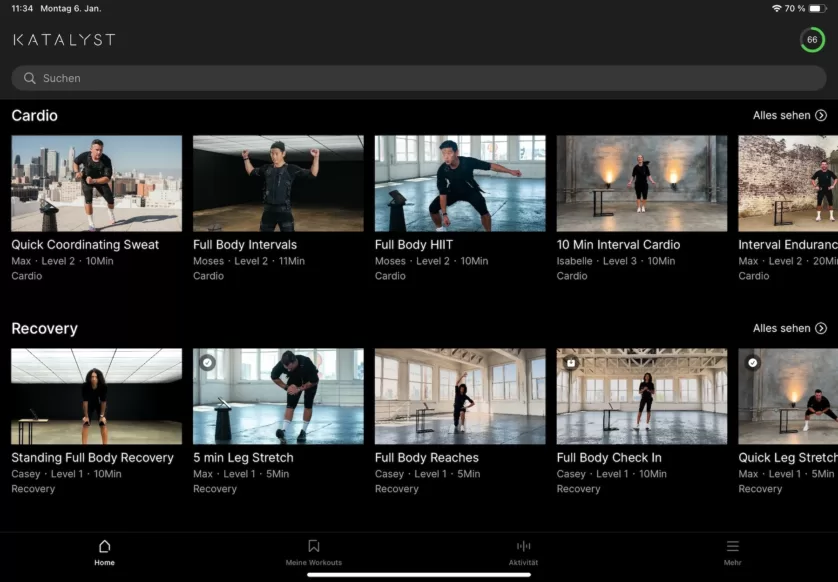Tap checkmark badge on Quick Leg Stretch thumbnail
The height and width of the screenshot is (582, 838).
(x=752, y=362)
